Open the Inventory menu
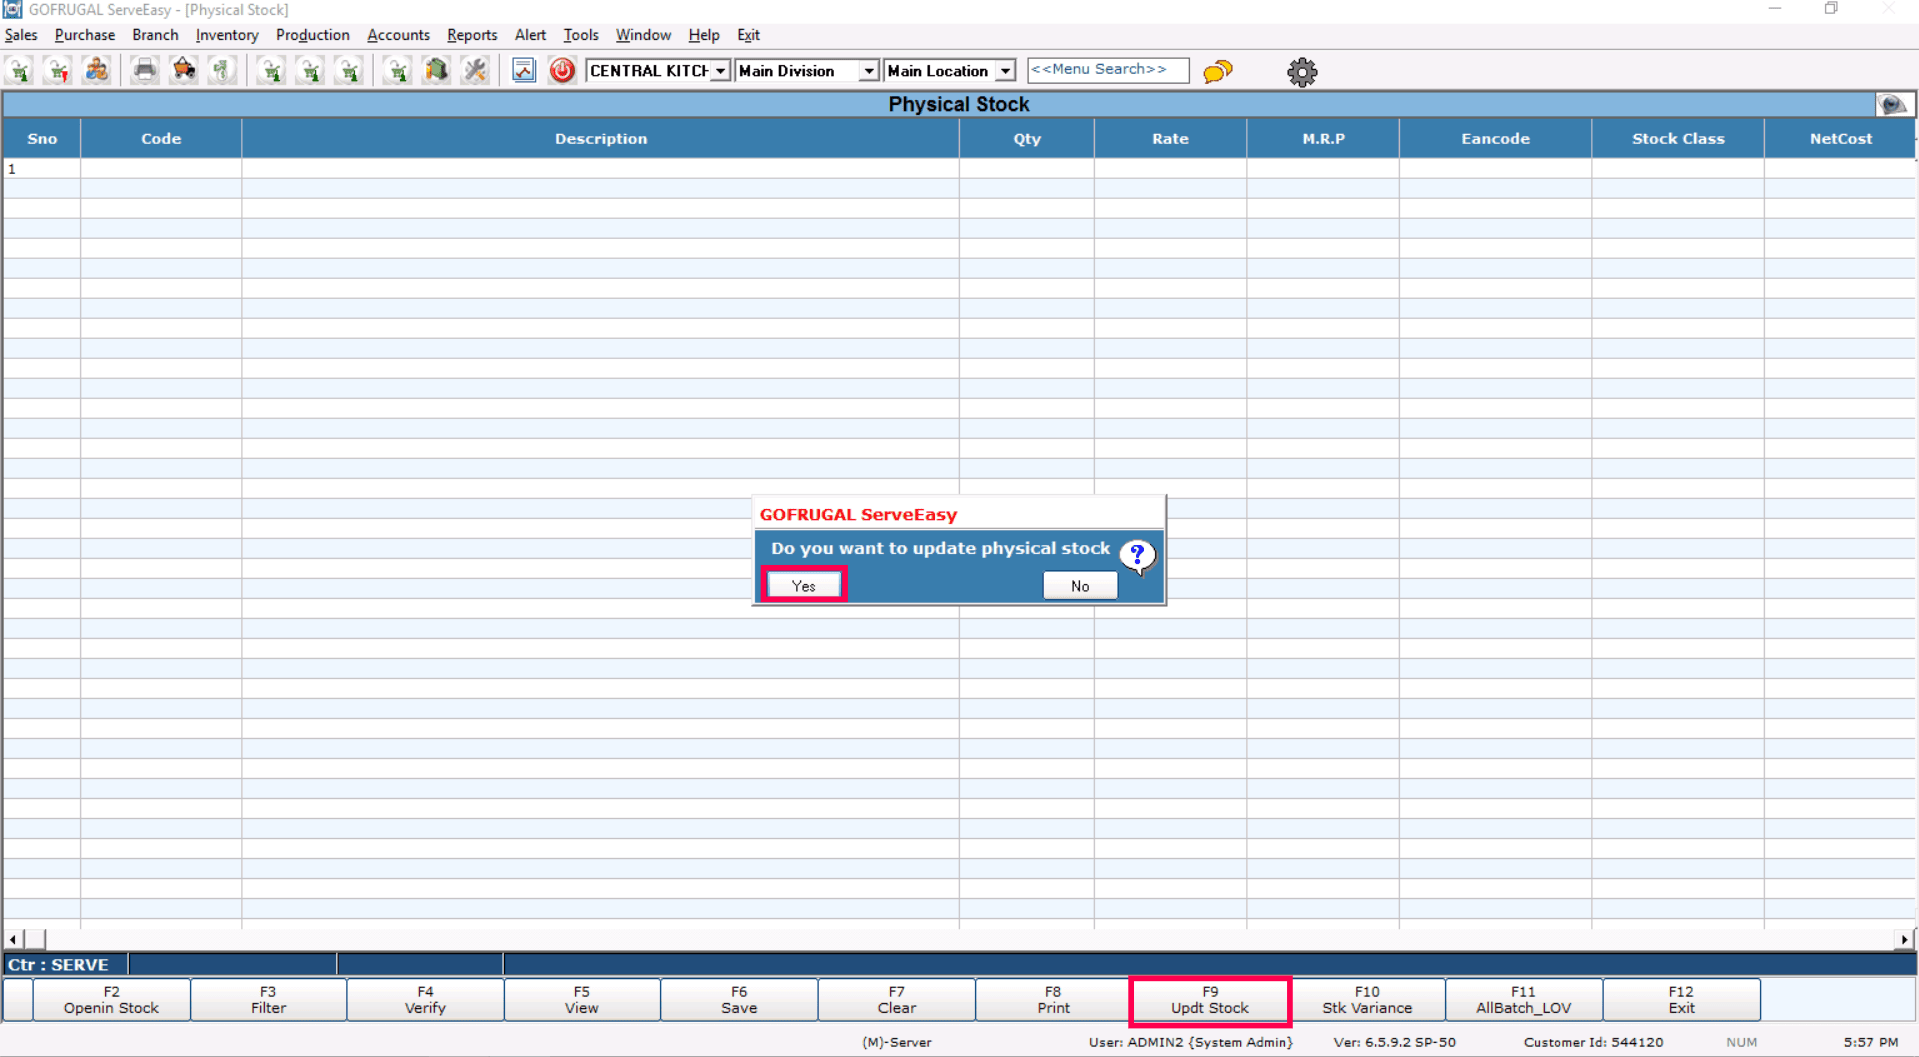 (x=227, y=35)
